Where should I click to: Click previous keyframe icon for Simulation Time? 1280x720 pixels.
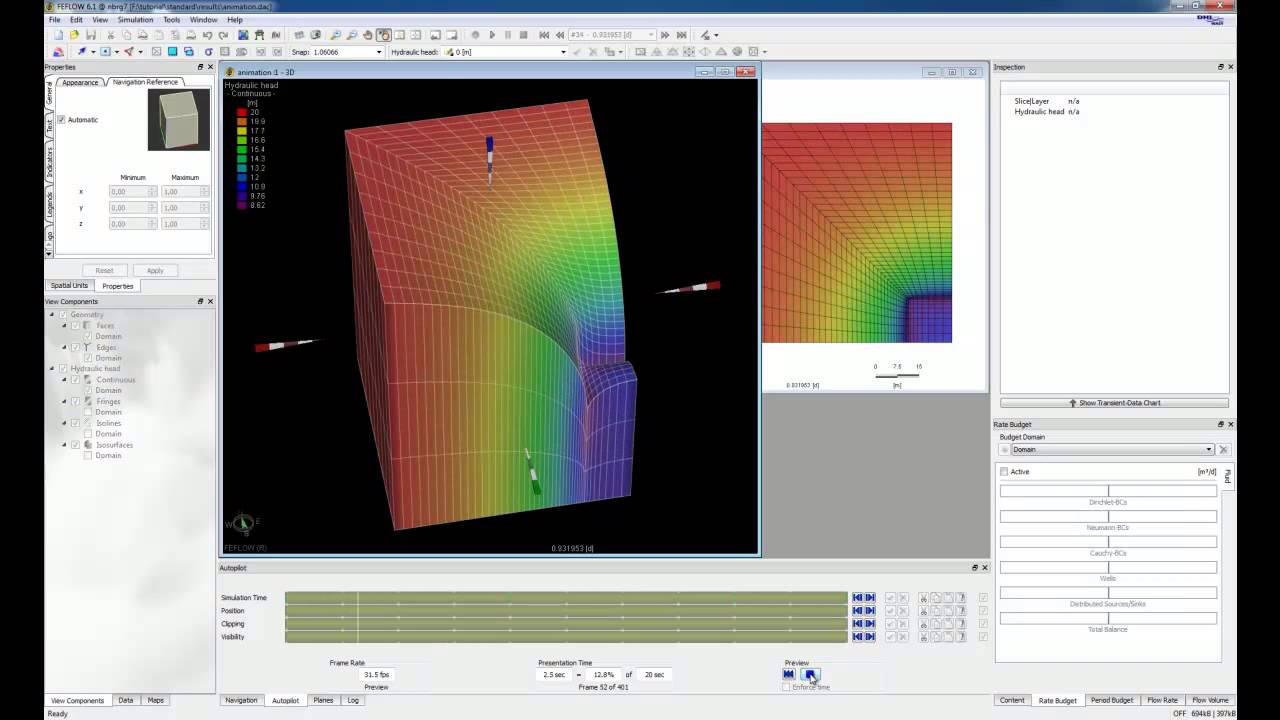857,598
